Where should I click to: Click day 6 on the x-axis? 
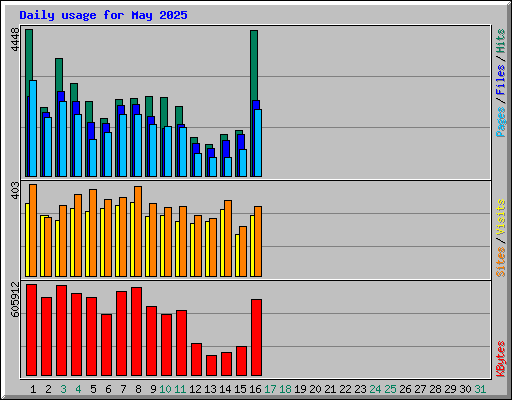coord(108,389)
